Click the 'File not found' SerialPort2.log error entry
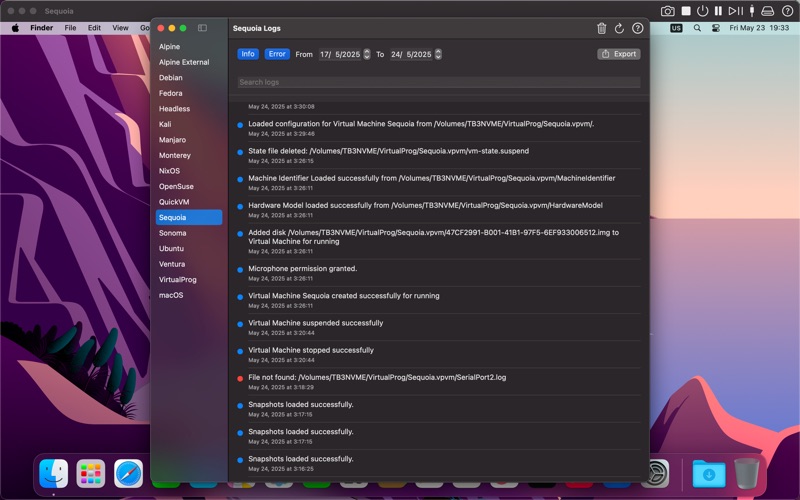Viewport: 800px width, 500px height. click(x=439, y=382)
